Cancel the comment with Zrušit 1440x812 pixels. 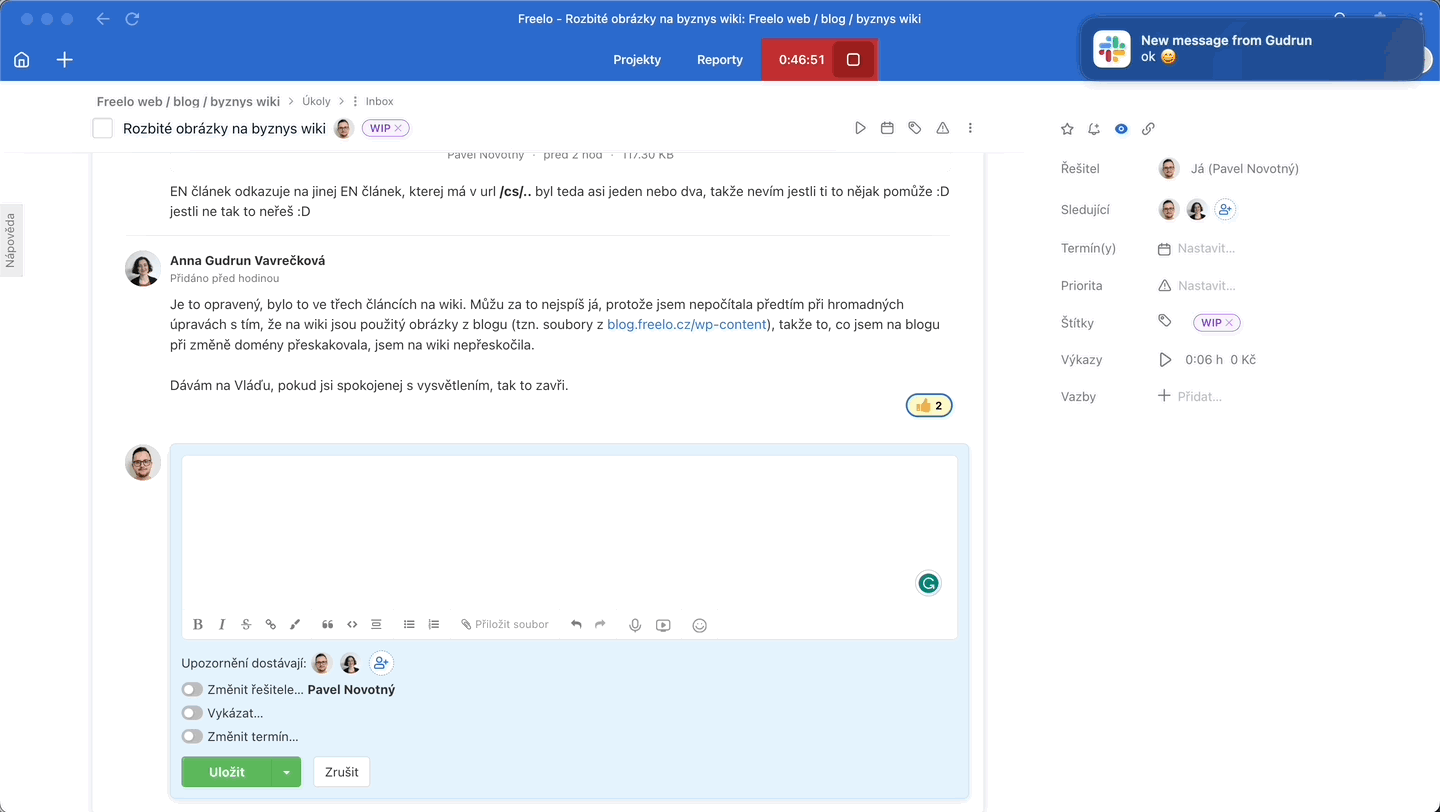[x=342, y=772]
